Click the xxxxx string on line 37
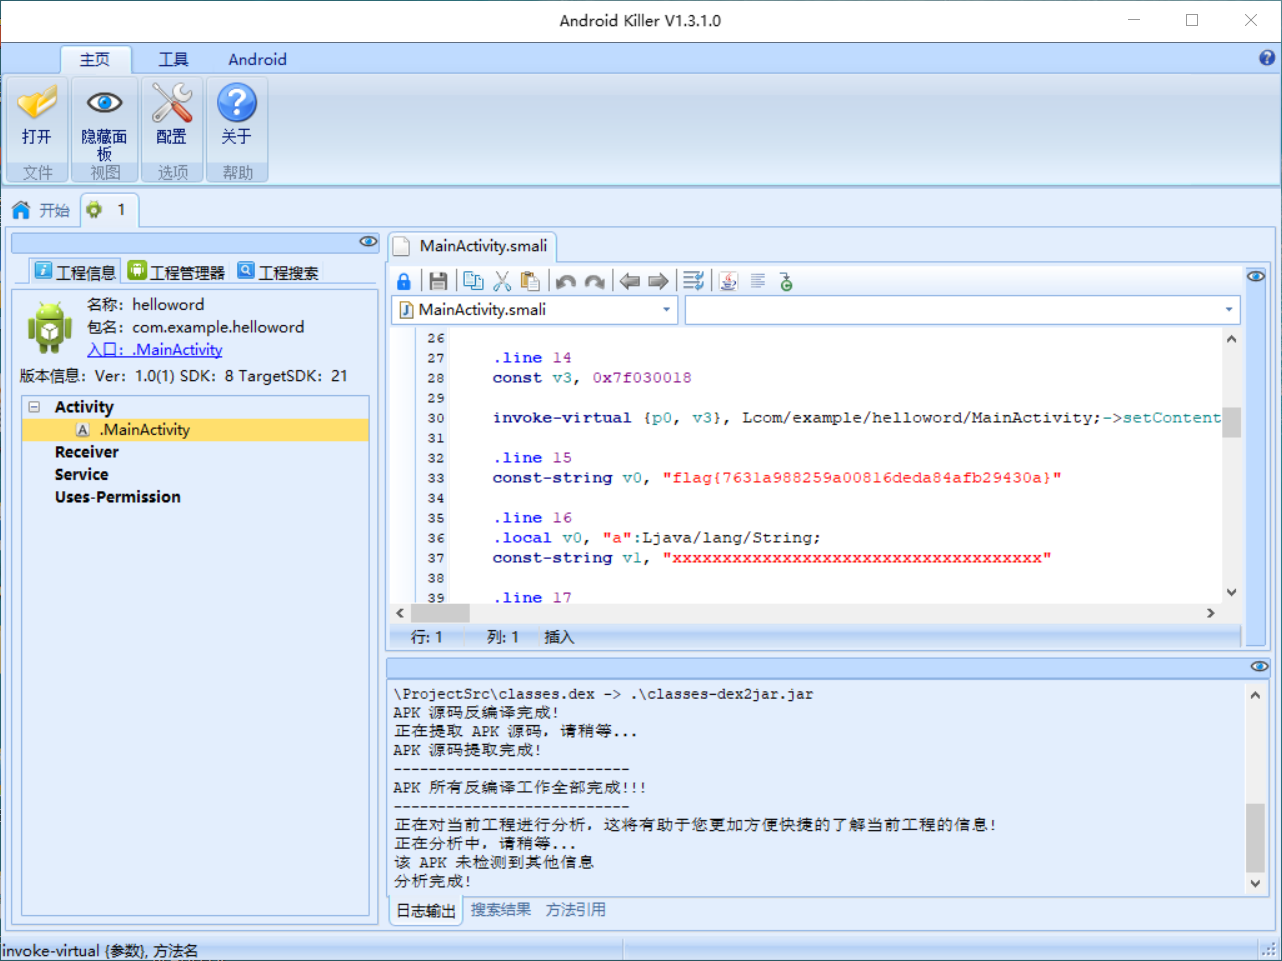 [857, 558]
